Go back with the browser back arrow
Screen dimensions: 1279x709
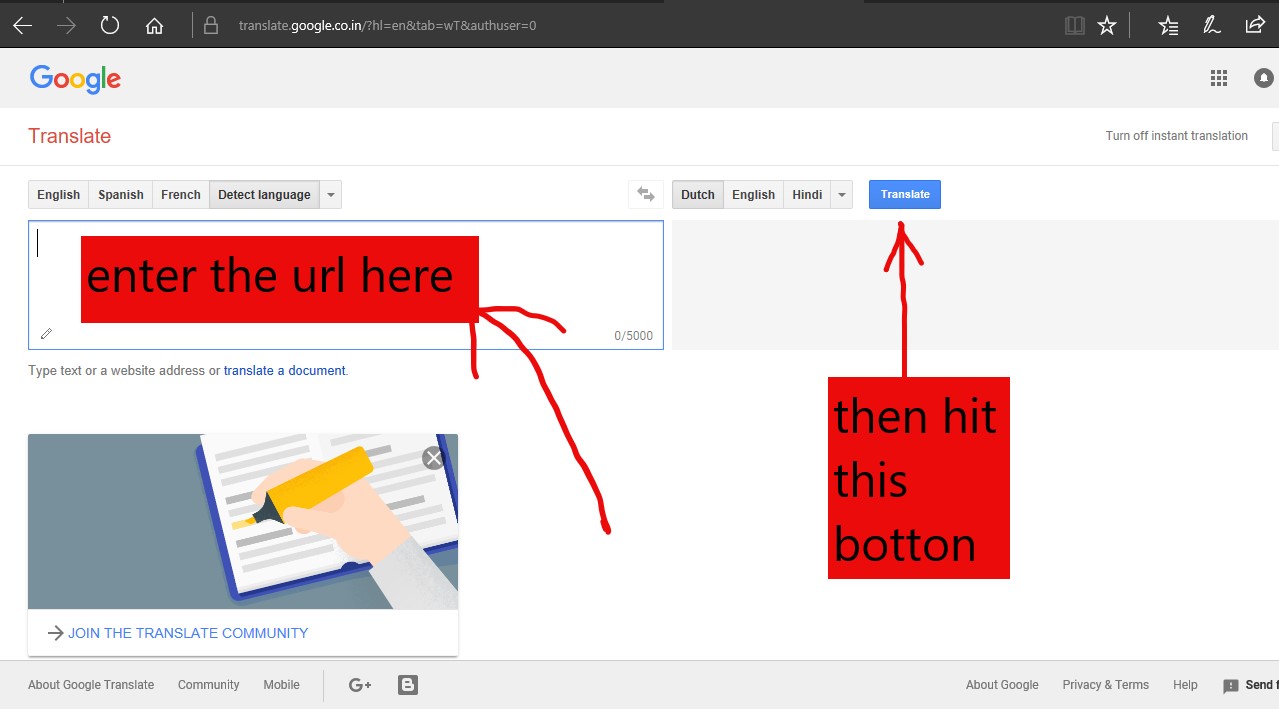tap(22, 26)
